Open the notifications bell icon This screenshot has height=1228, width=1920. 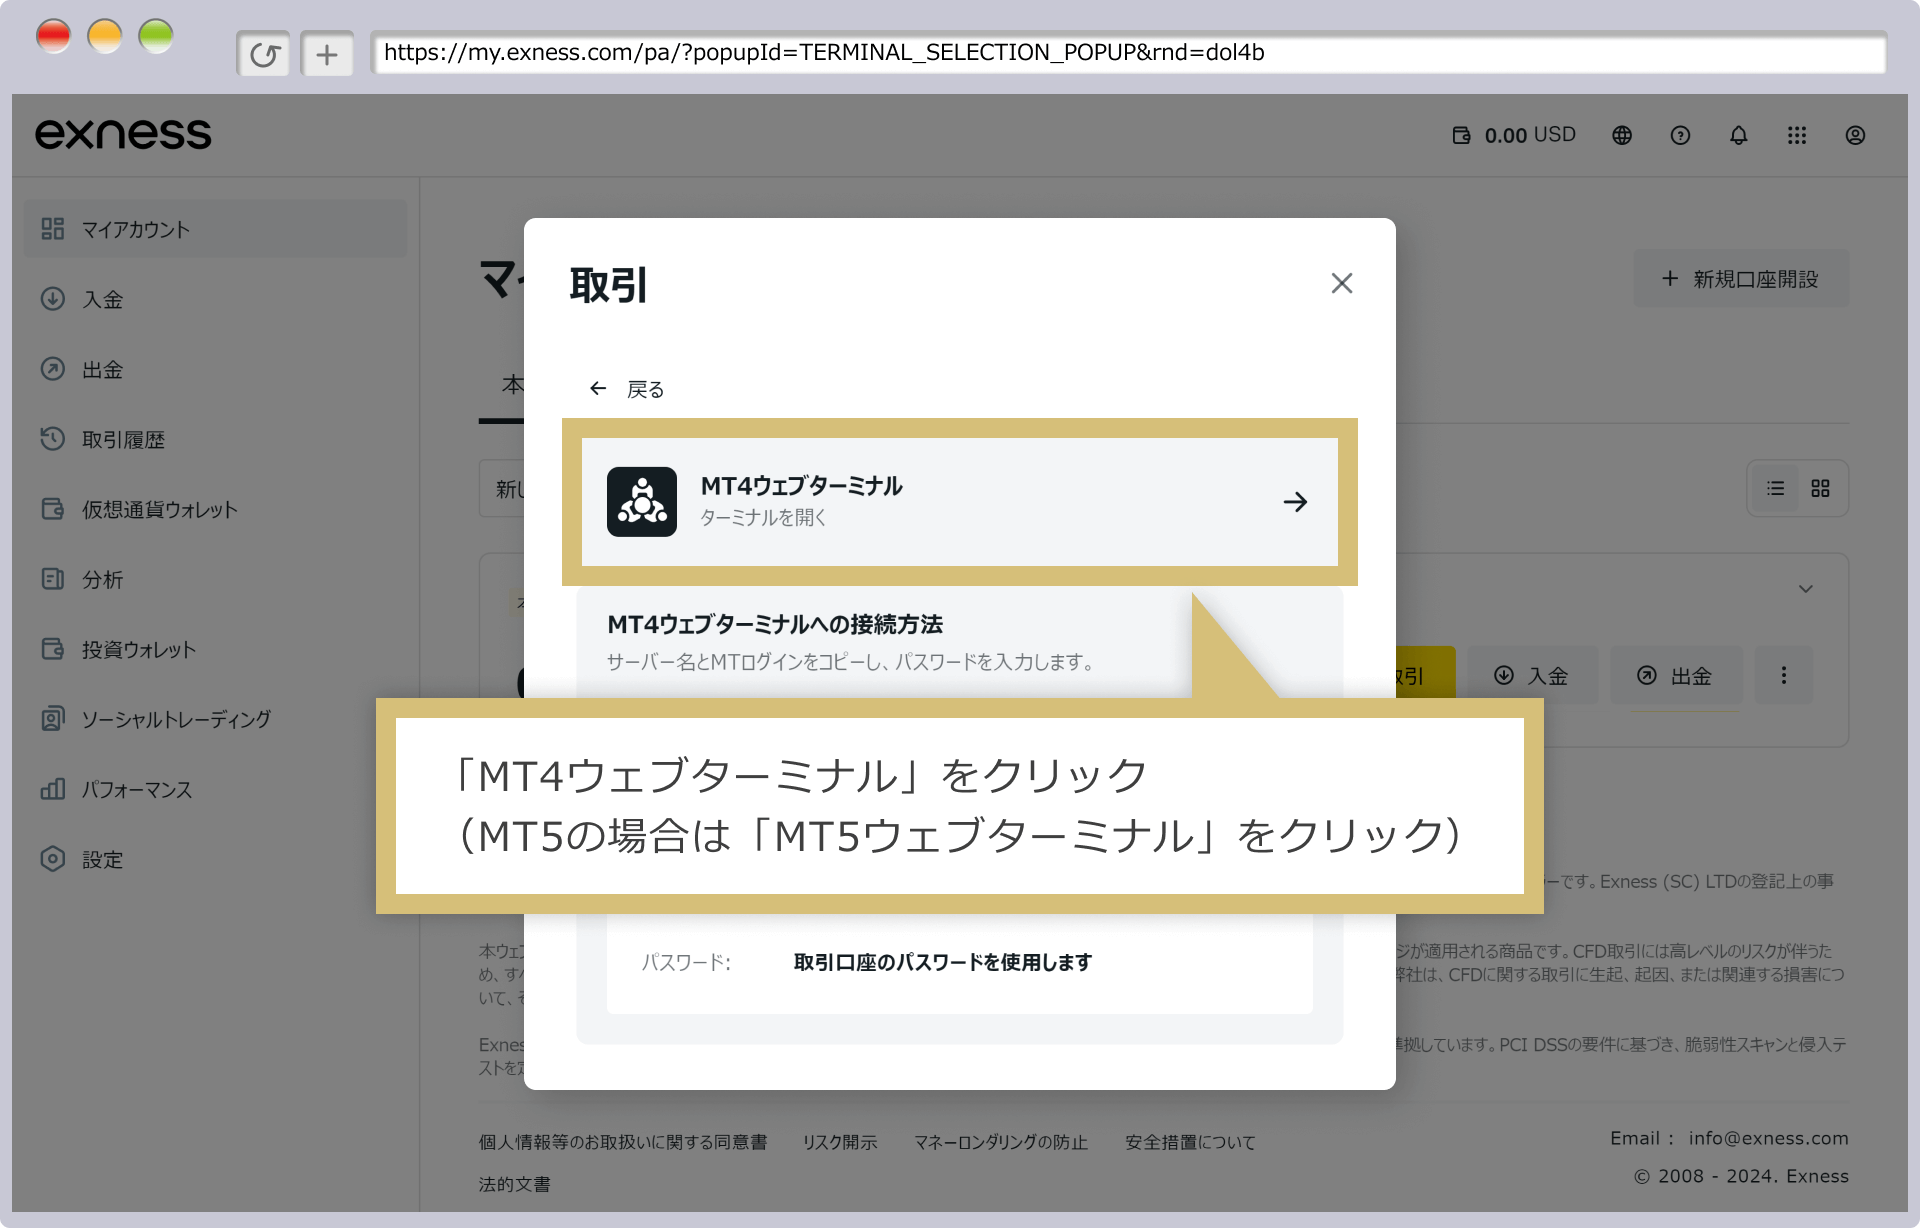click(1739, 135)
